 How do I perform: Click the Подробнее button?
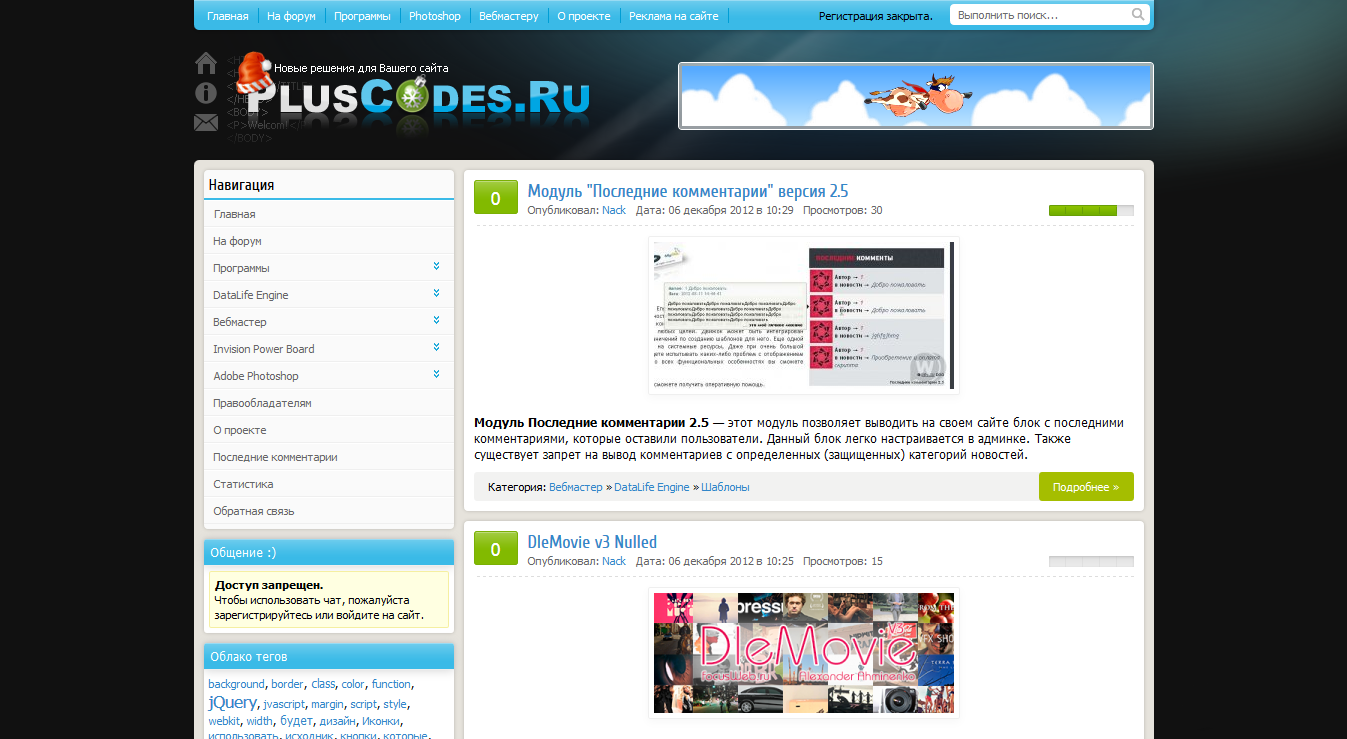(x=1085, y=487)
